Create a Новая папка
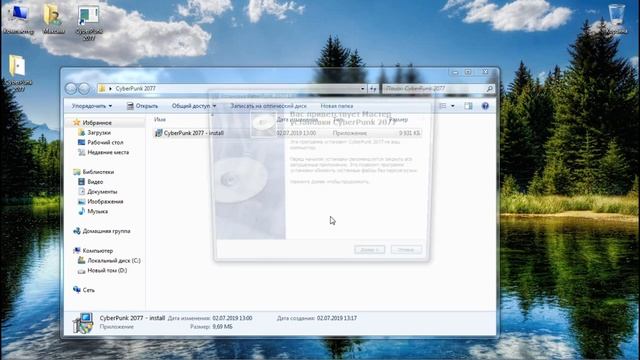640x360 pixels. click(337, 106)
